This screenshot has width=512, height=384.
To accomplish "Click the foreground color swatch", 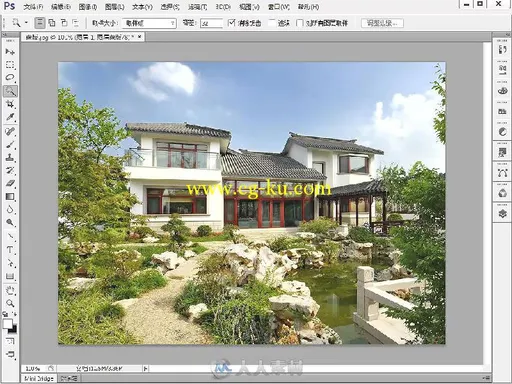I will pos(7,324).
